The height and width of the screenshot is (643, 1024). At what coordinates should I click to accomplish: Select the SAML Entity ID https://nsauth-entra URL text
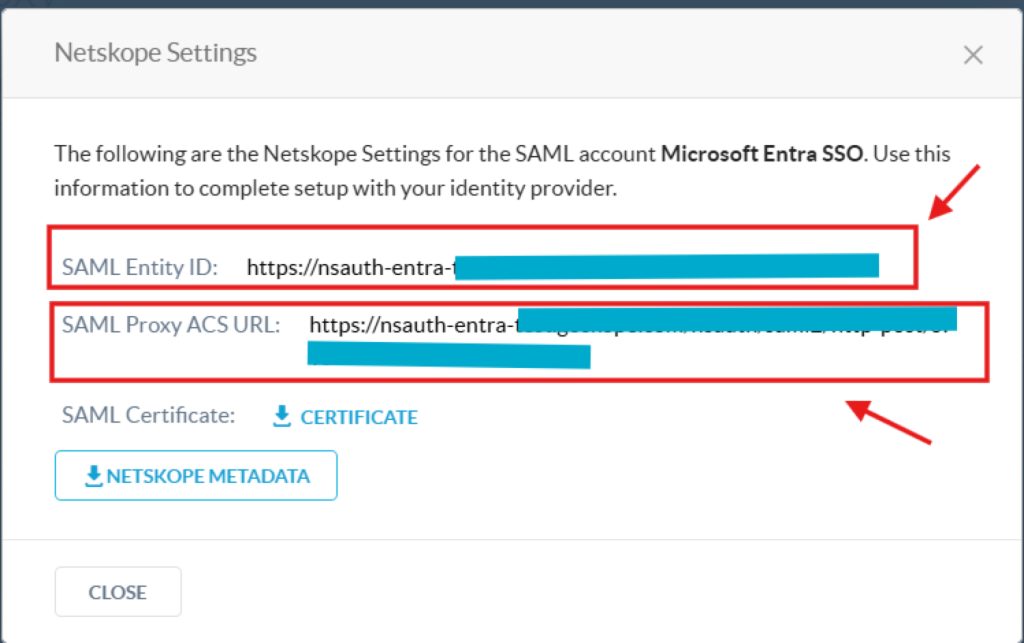tap(351, 268)
